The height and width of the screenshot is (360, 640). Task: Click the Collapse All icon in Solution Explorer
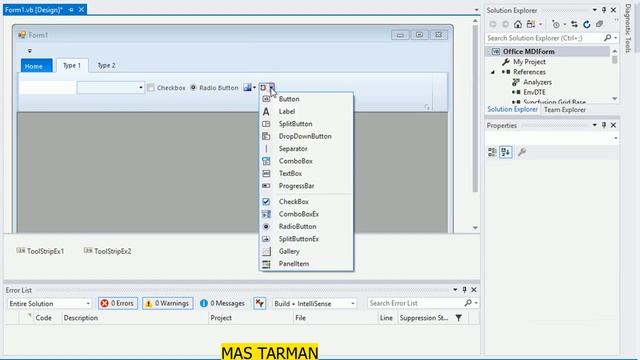click(x=599, y=24)
